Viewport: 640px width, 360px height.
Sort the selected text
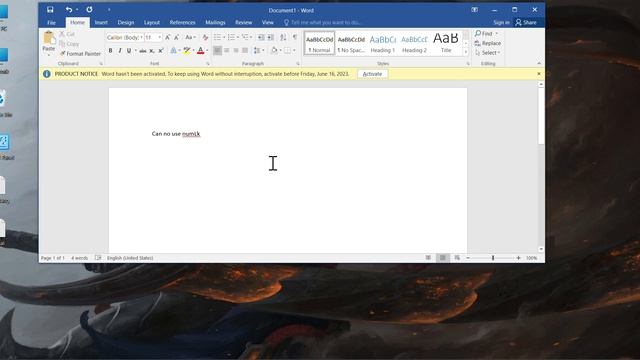point(283,38)
